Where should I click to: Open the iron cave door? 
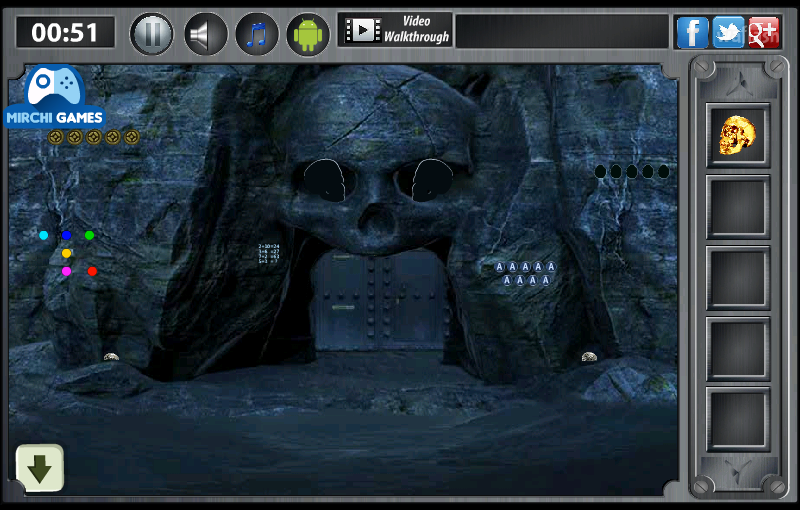(x=381, y=301)
